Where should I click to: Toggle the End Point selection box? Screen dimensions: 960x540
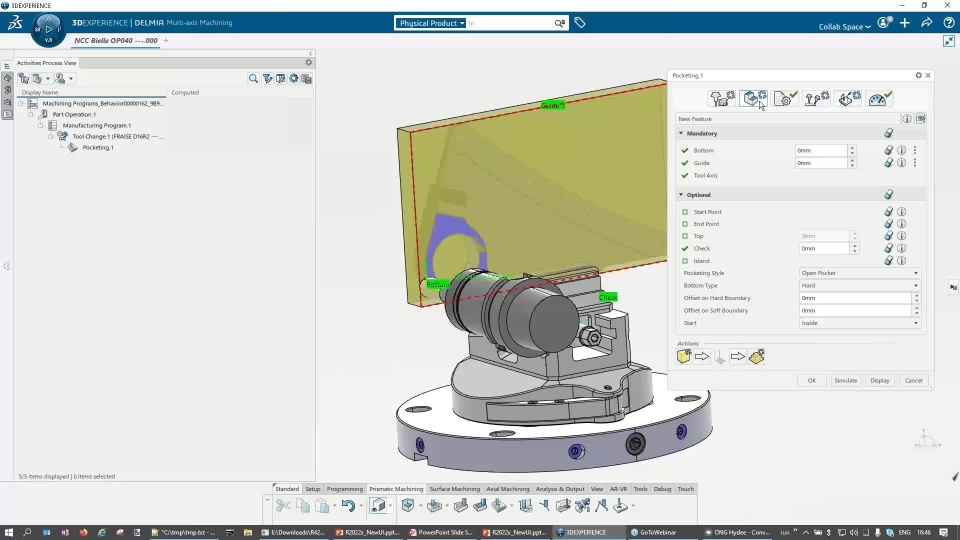coord(685,224)
